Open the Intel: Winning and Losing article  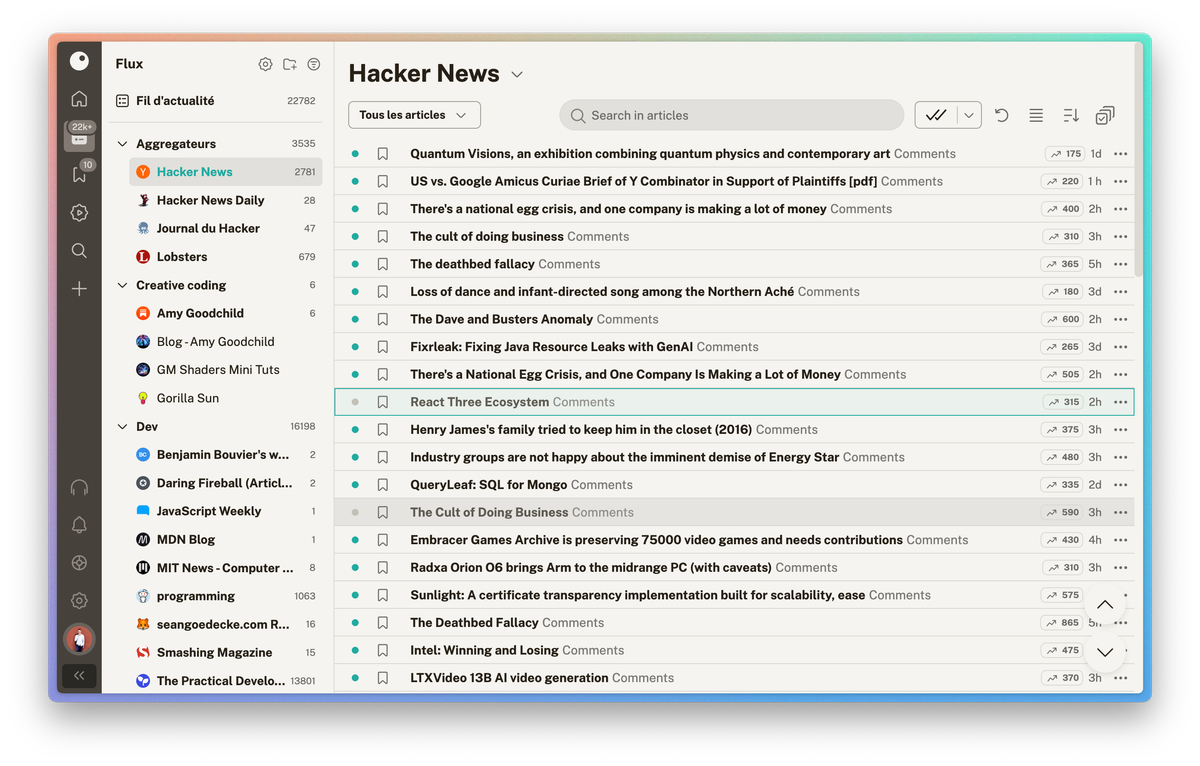point(484,650)
